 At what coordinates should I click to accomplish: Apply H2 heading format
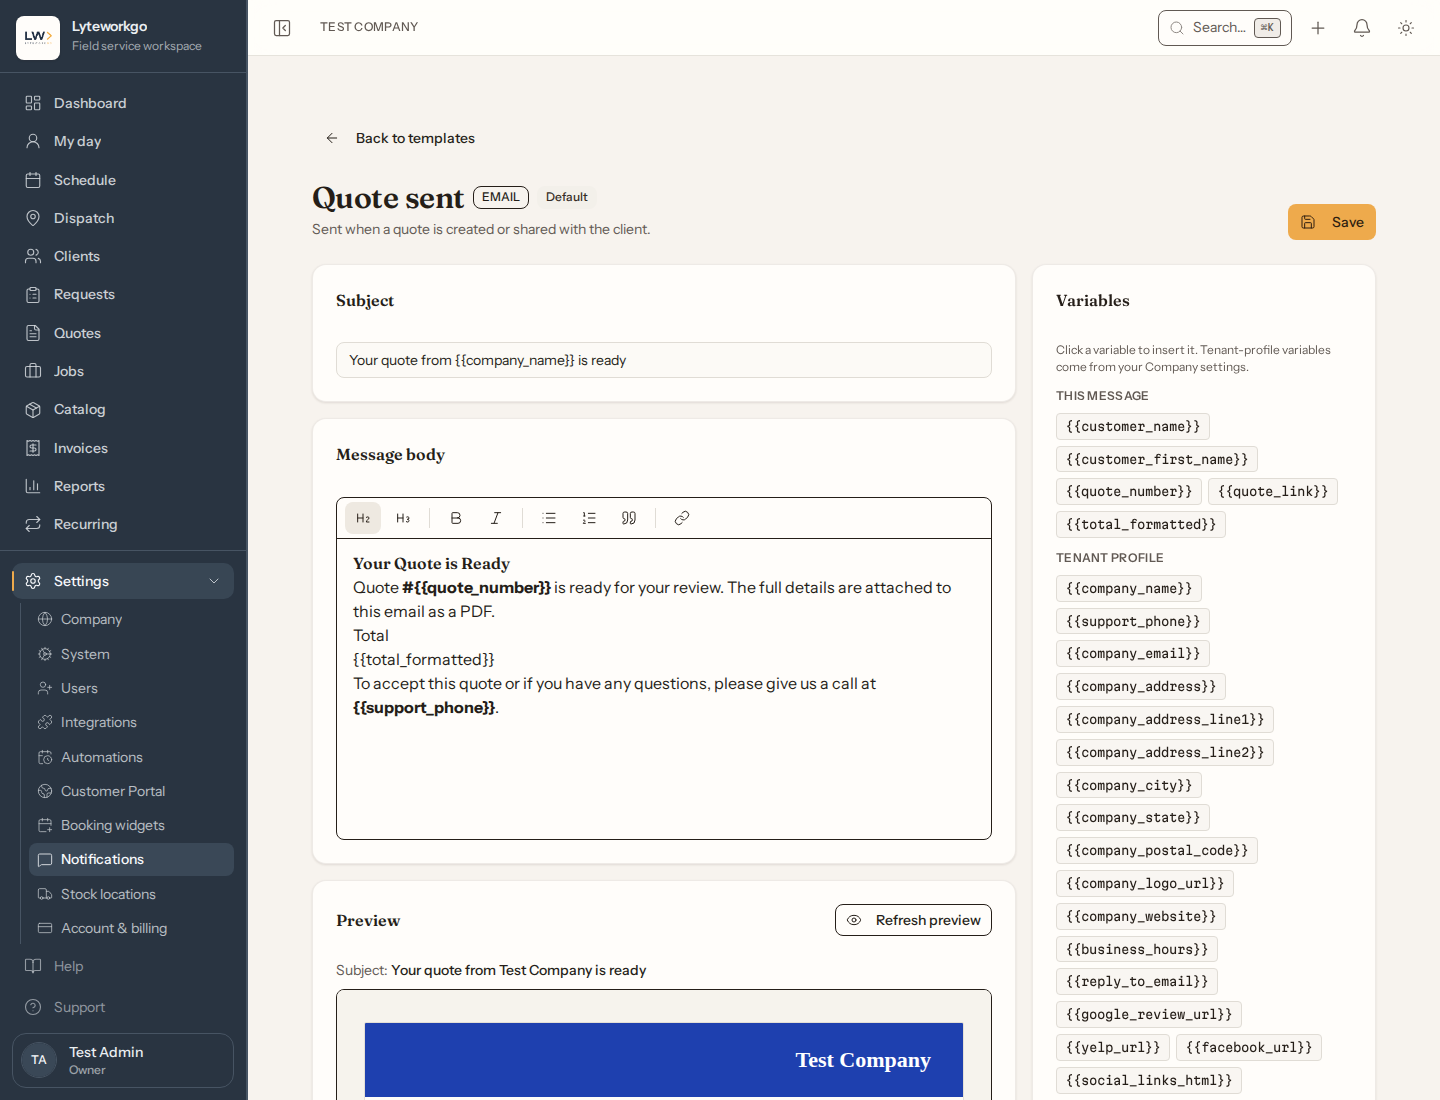point(363,518)
